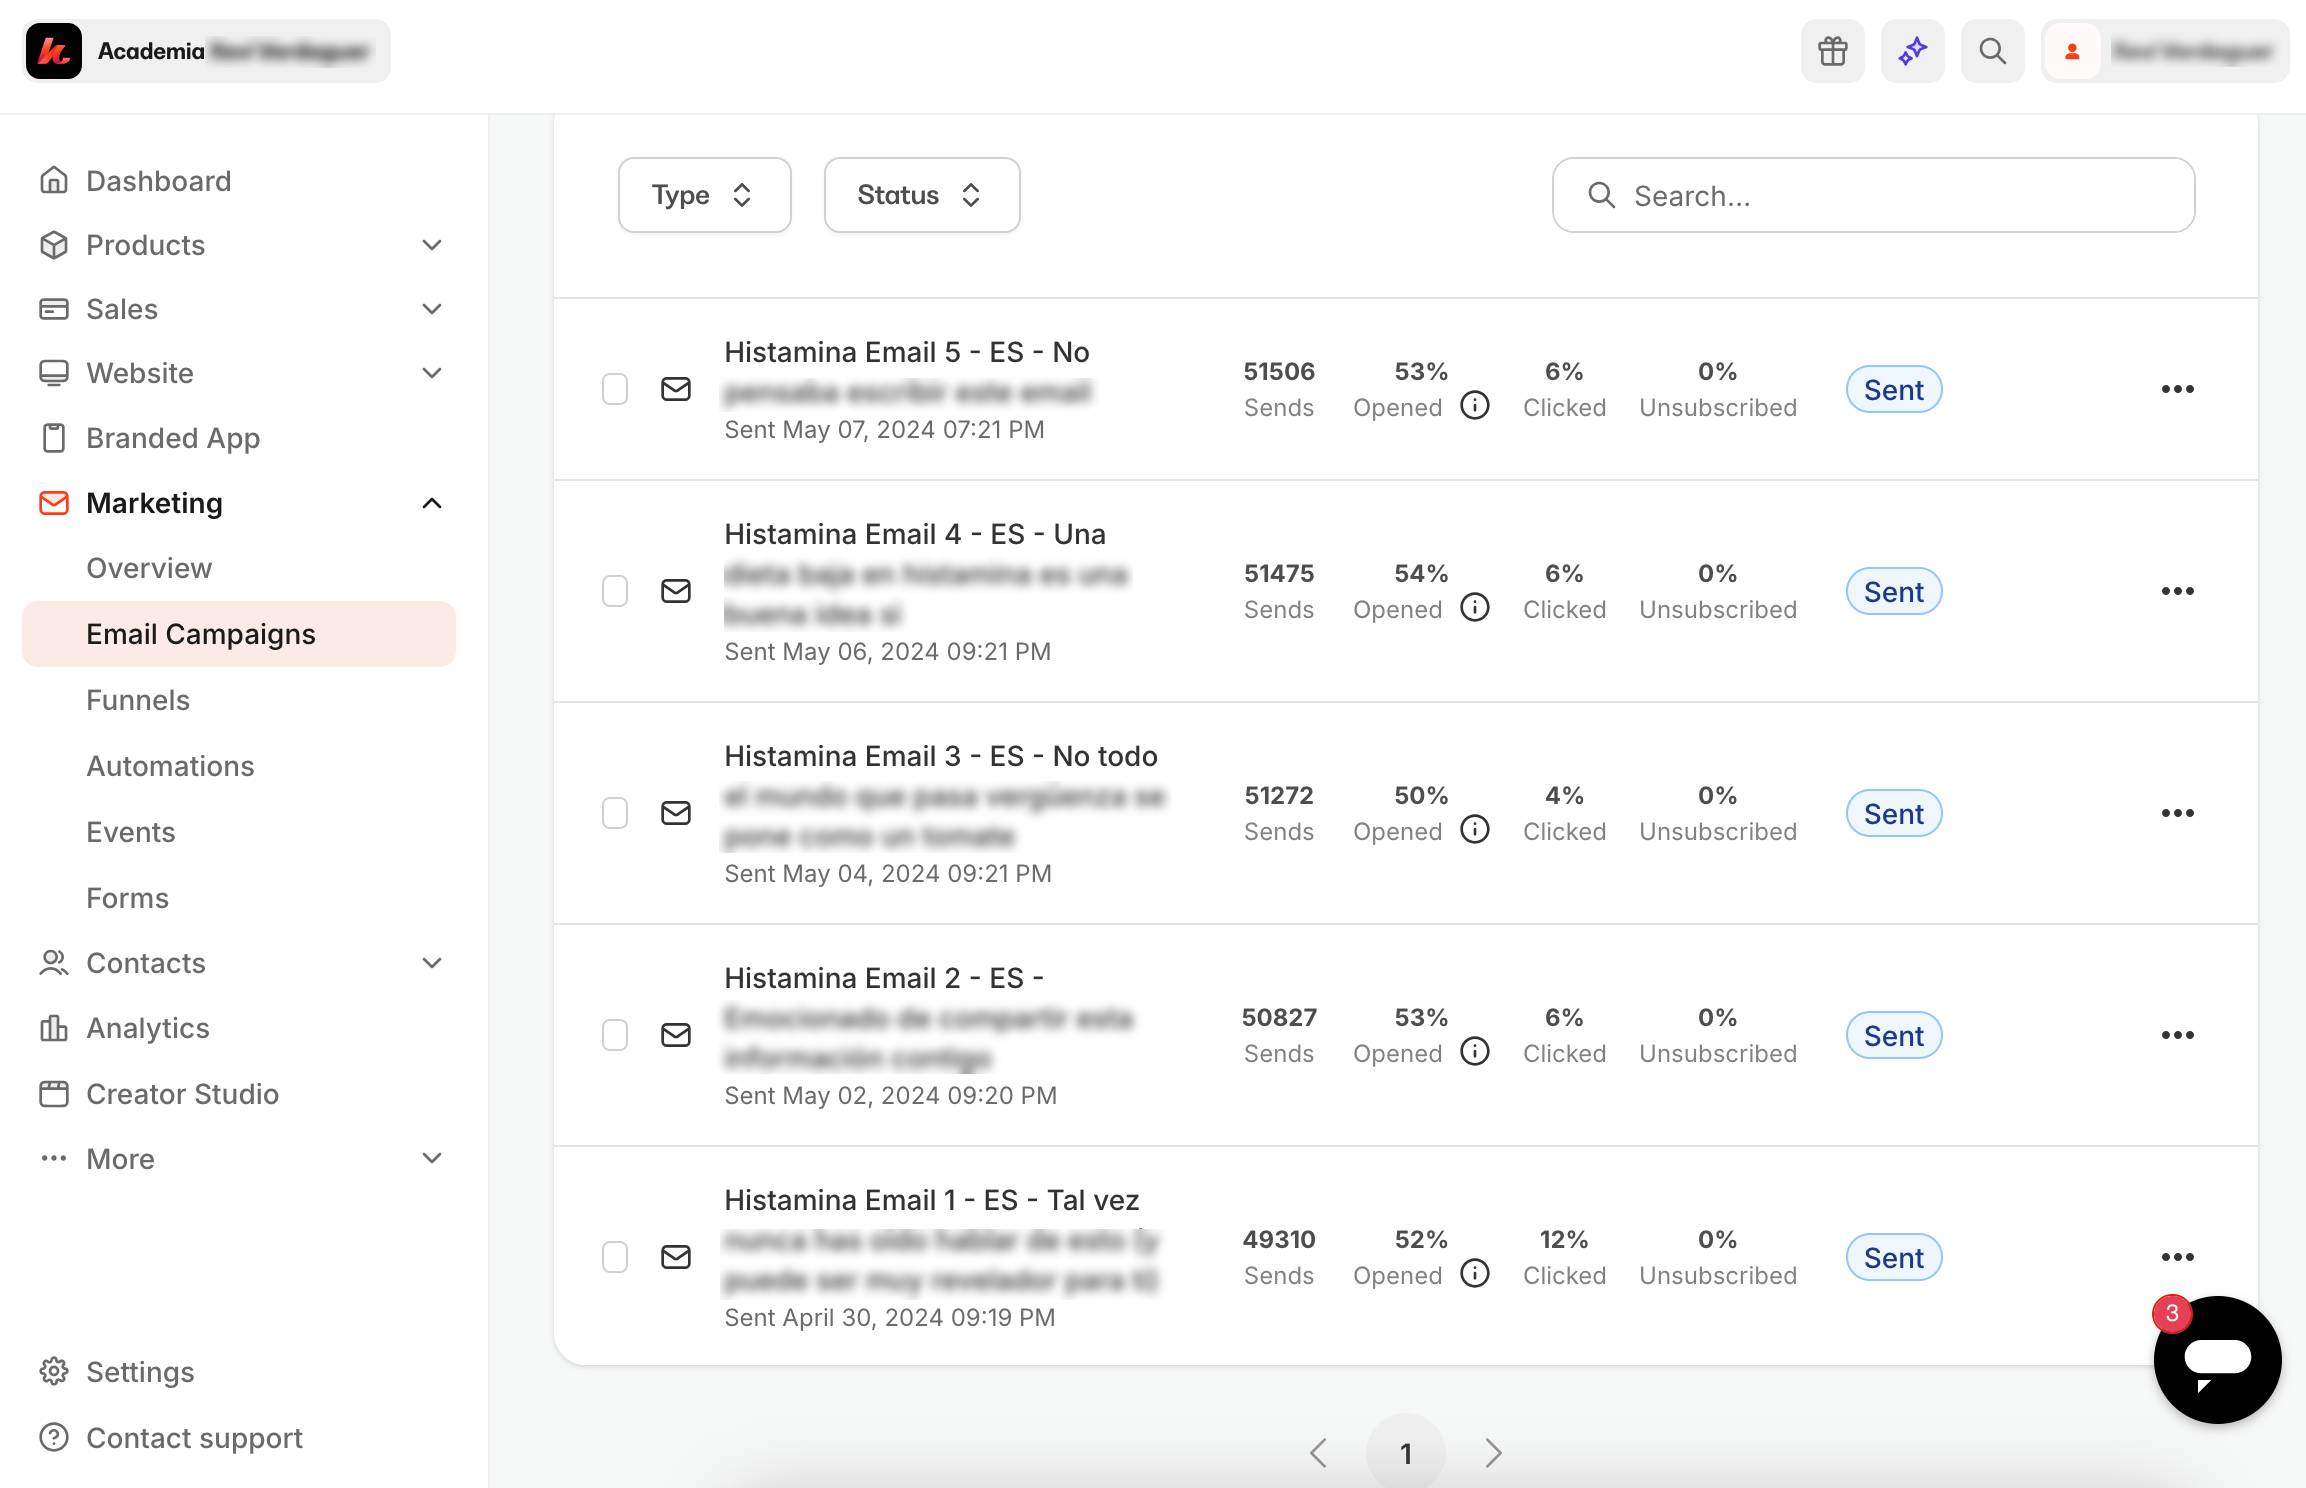This screenshot has height=1488, width=2306.
Task: Open three-dot menu for Histamina Email 1
Action: [2177, 1257]
